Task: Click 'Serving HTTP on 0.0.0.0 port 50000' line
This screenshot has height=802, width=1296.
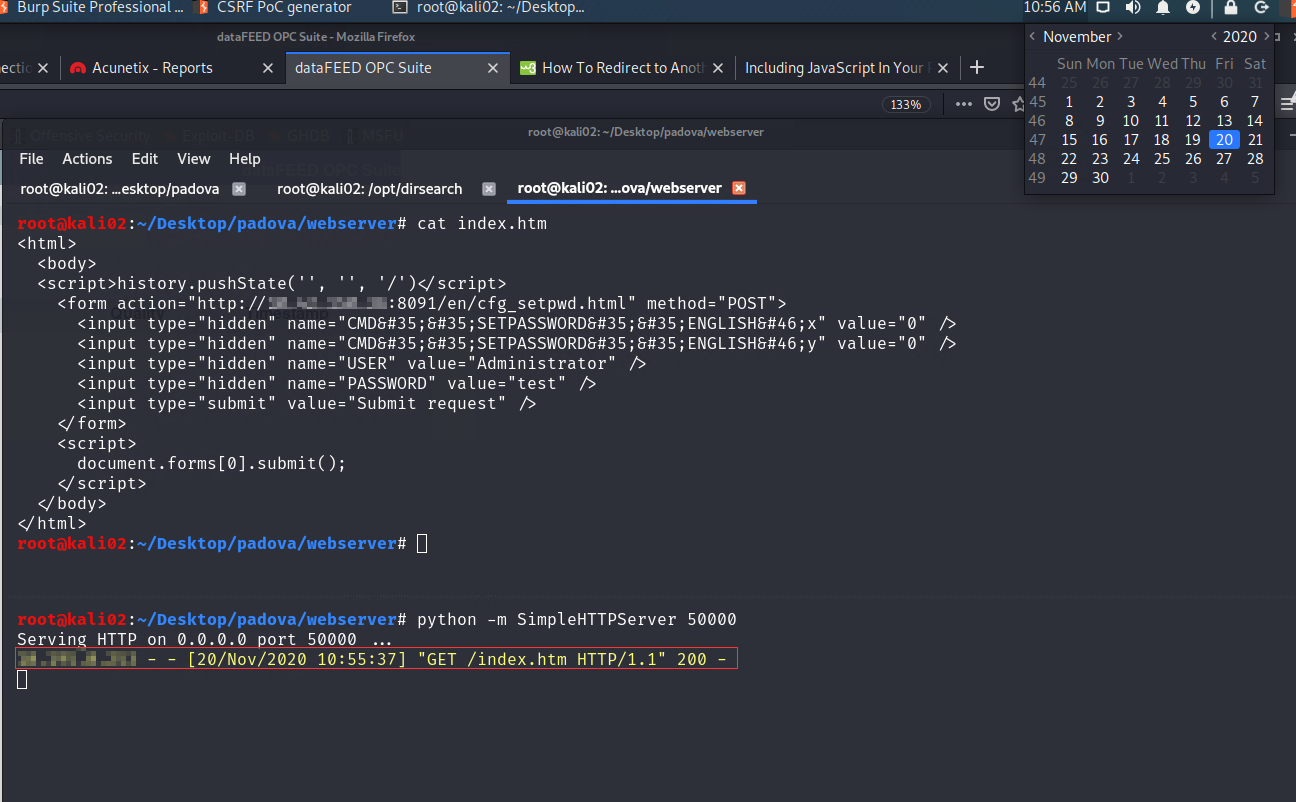Action: [x=205, y=640]
